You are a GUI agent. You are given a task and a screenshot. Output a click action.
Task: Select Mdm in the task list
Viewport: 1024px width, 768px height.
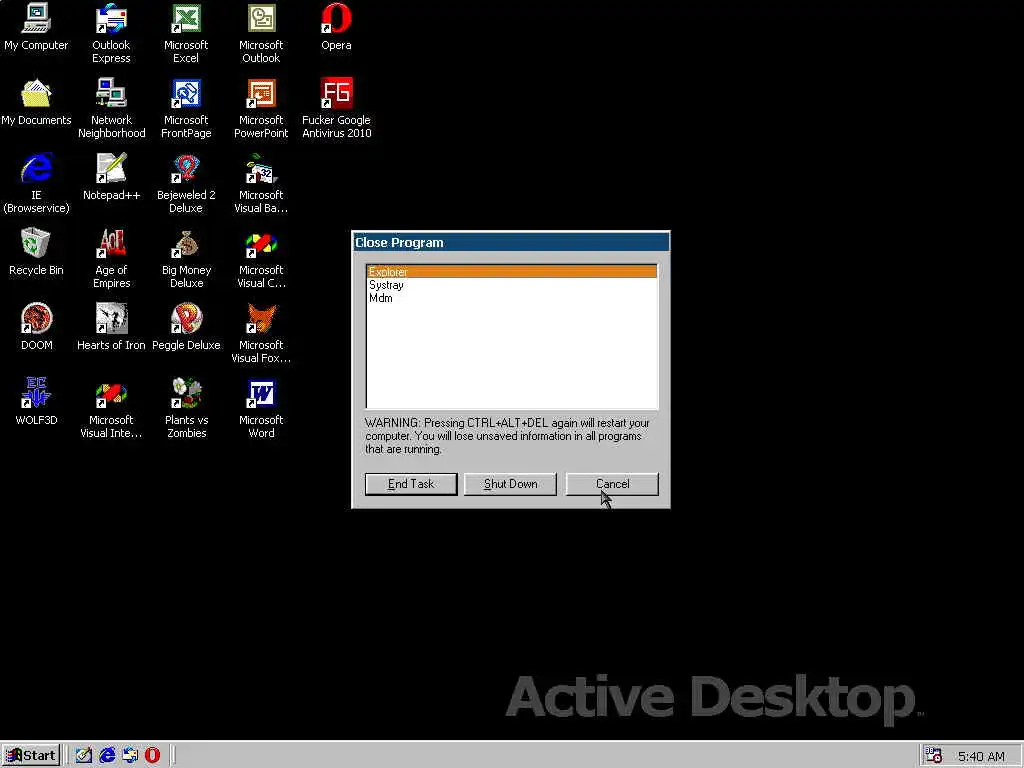(x=512, y=298)
